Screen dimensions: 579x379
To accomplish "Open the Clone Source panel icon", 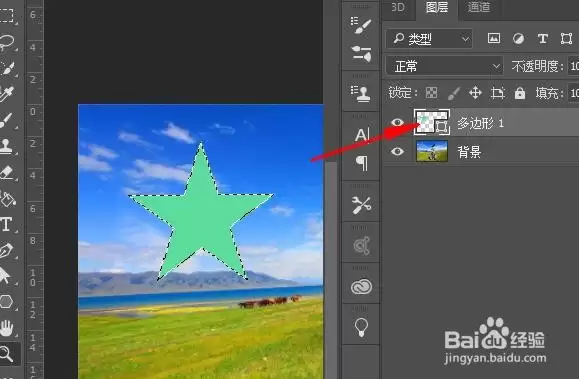I will pos(361,94).
